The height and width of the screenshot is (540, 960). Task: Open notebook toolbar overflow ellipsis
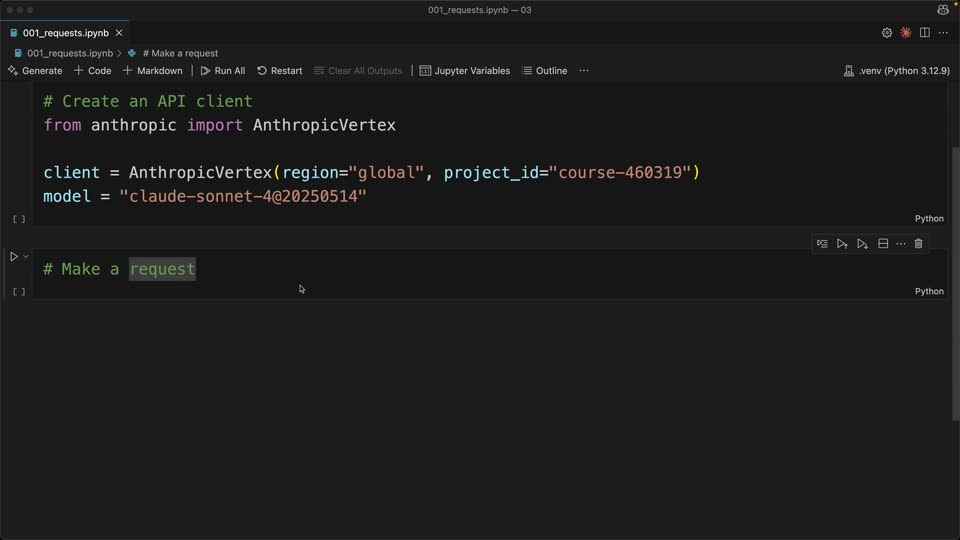(x=584, y=71)
